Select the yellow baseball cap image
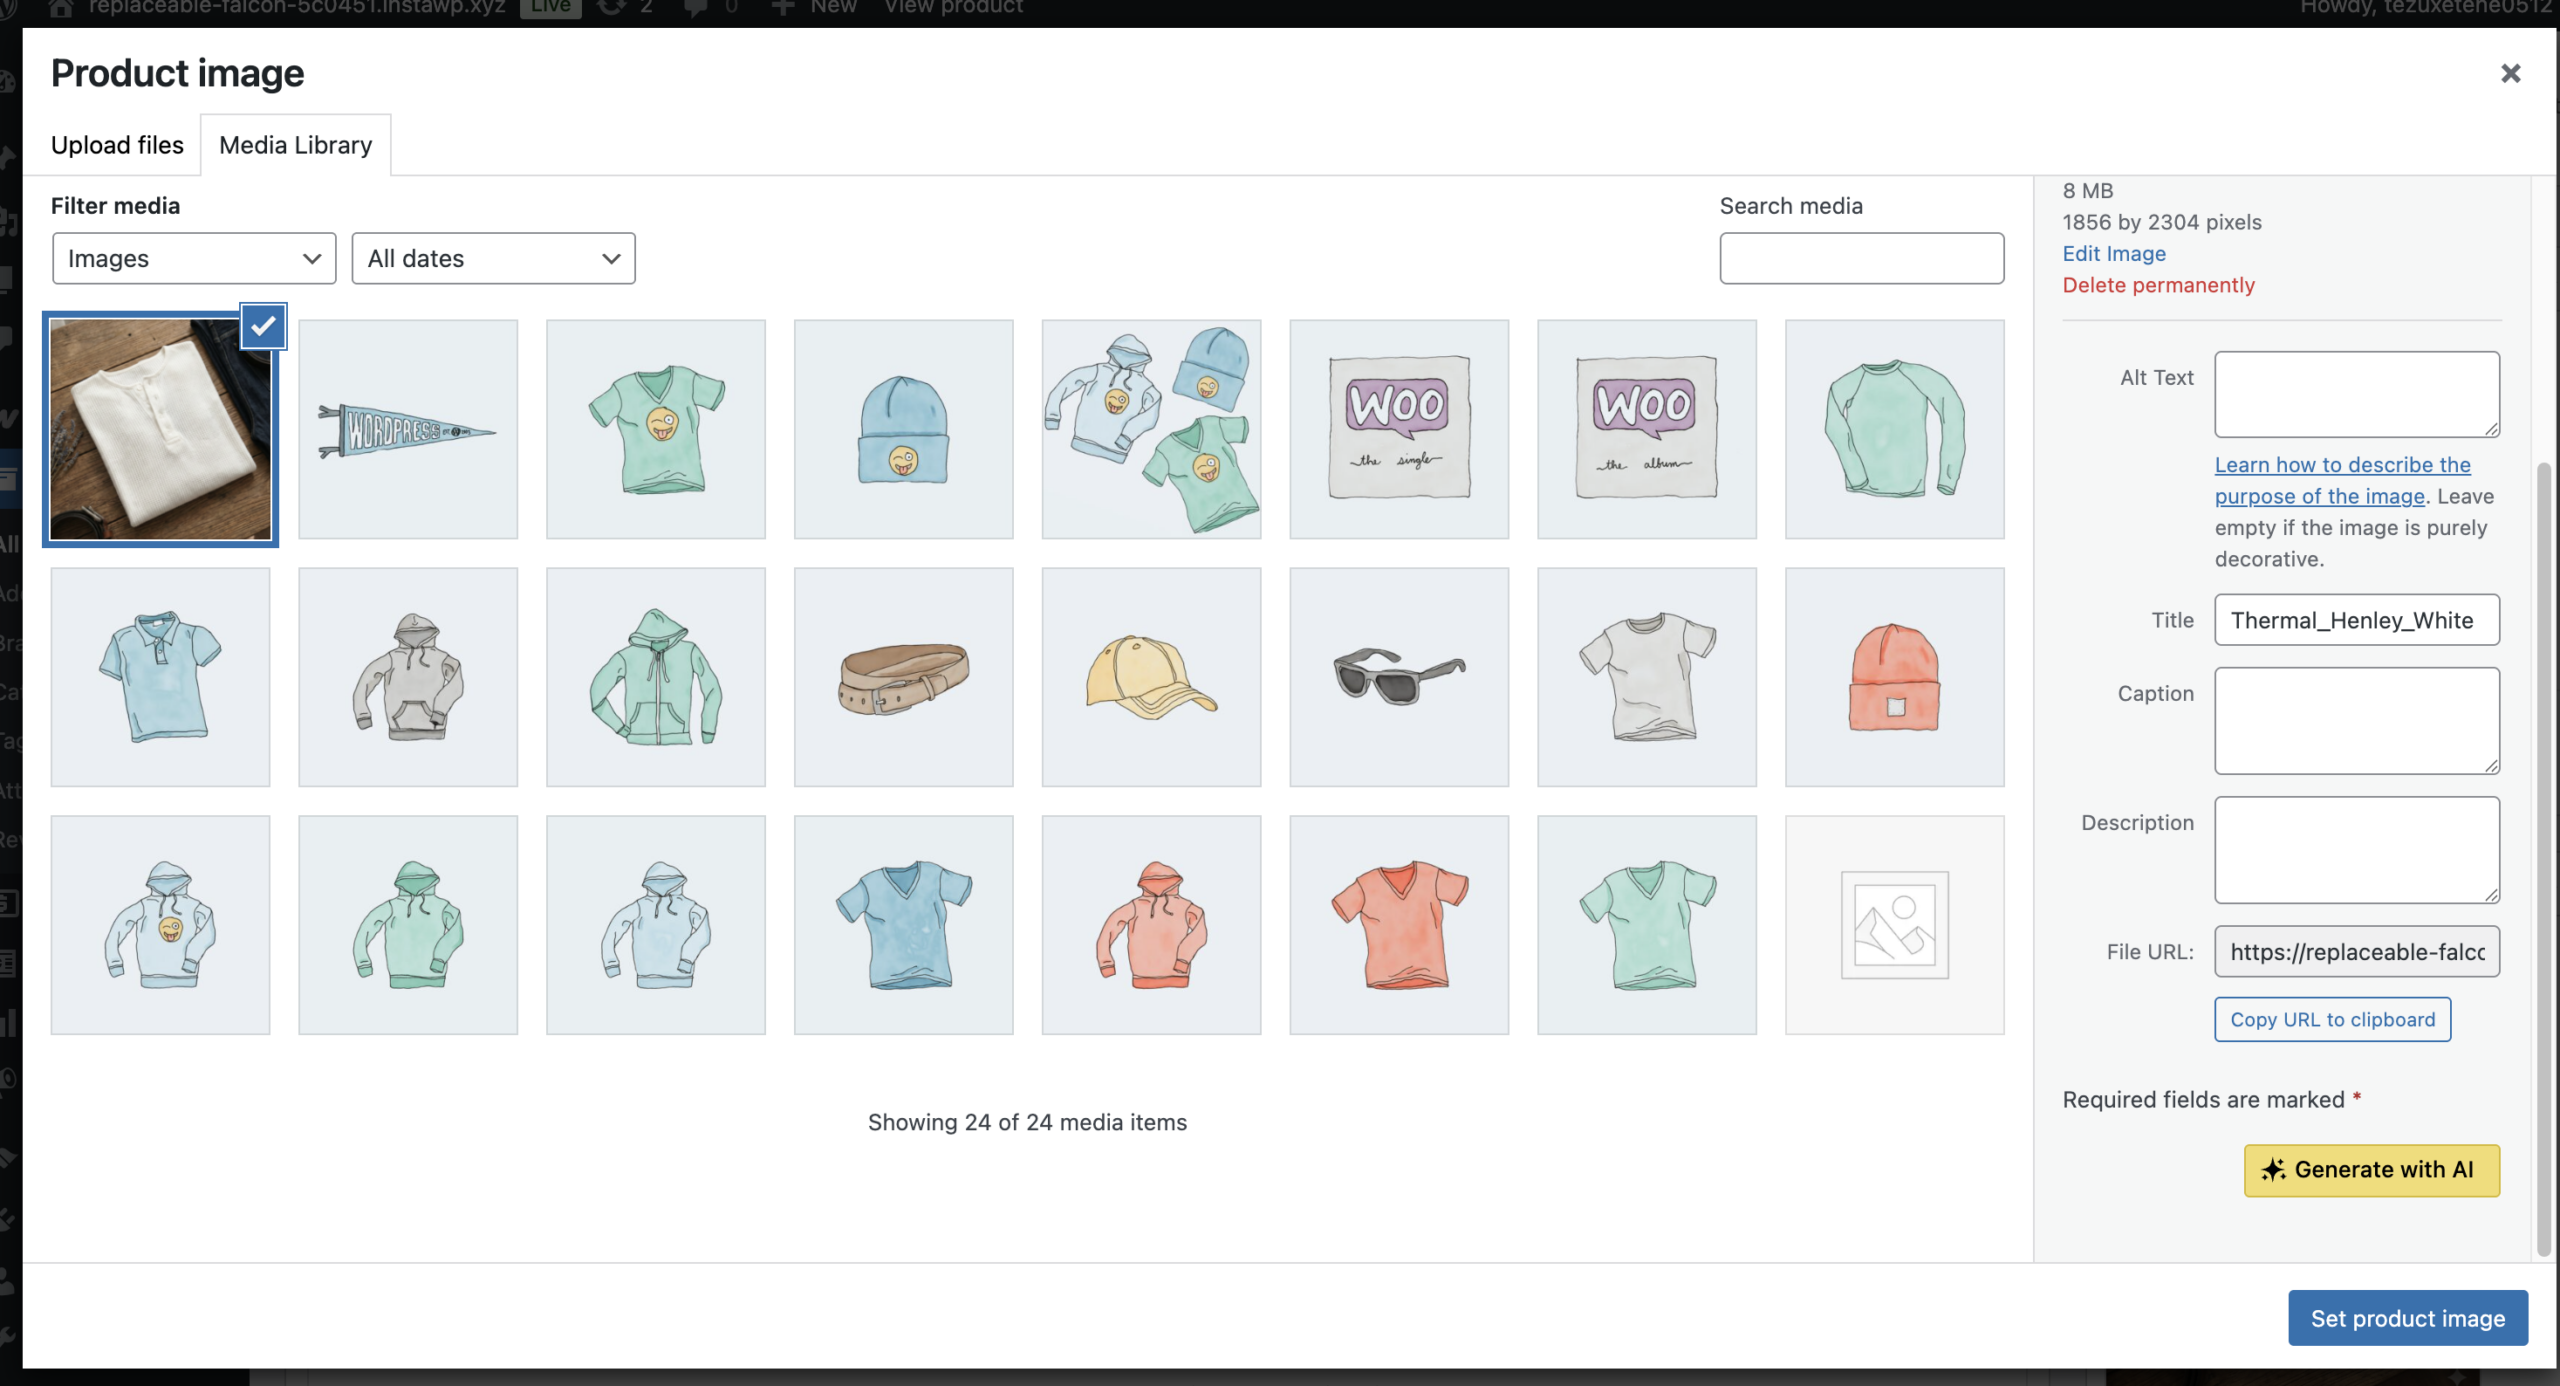This screenshot has width=2560, height=1386. point(1151,677)
